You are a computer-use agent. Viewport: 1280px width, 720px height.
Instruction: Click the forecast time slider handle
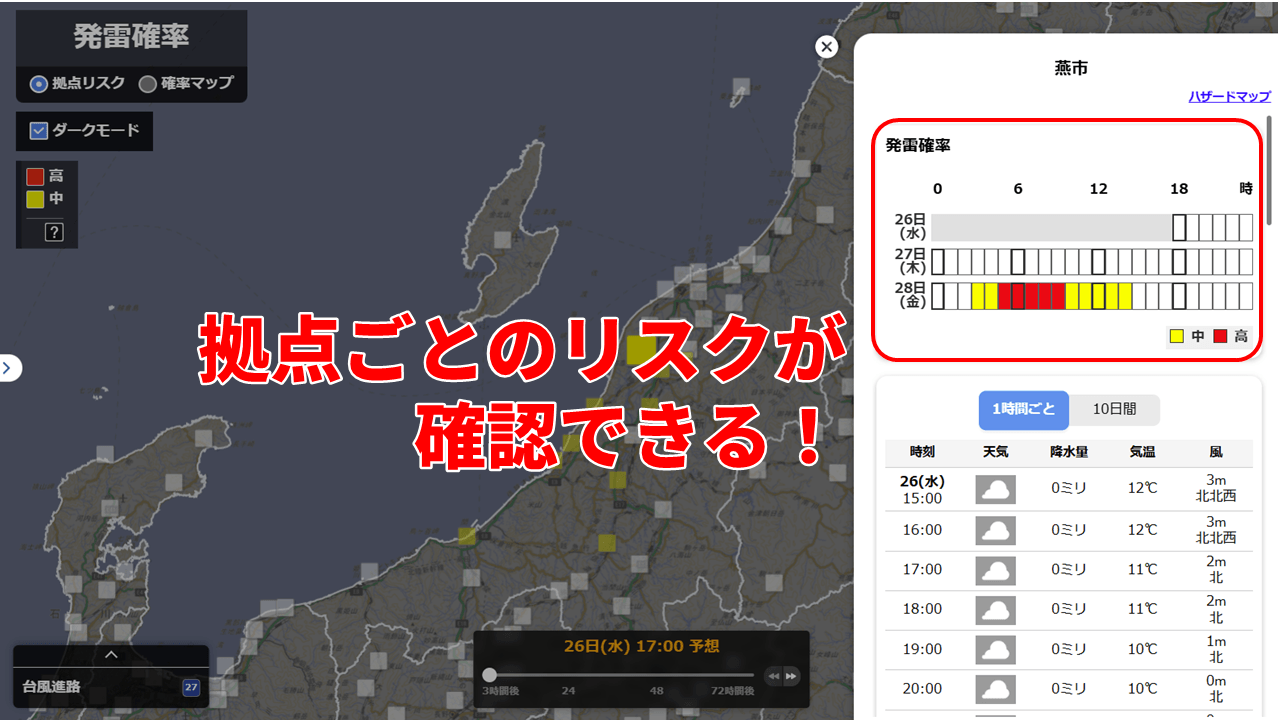pyautogui.click(x=489, y=675)
